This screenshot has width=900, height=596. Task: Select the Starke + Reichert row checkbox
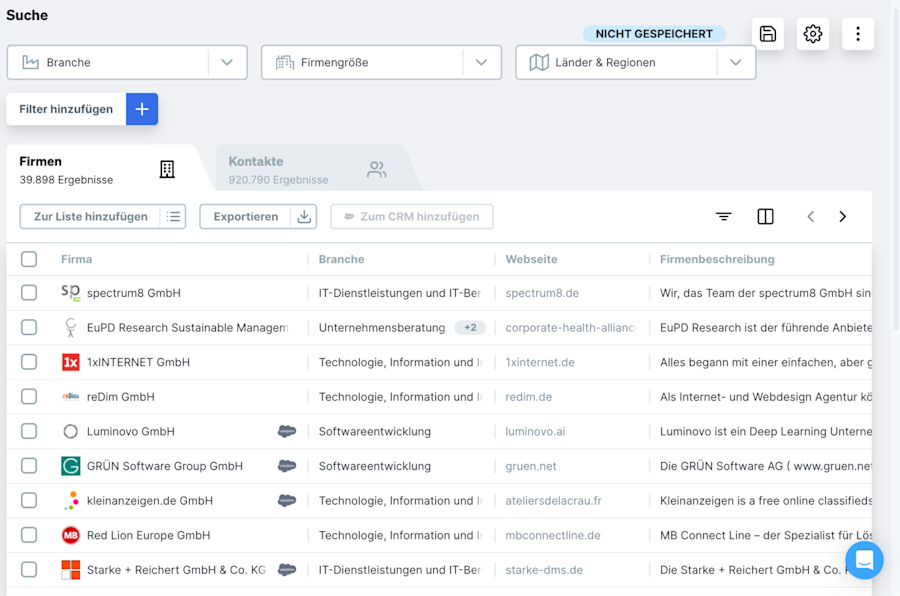(x=29, y=570)
